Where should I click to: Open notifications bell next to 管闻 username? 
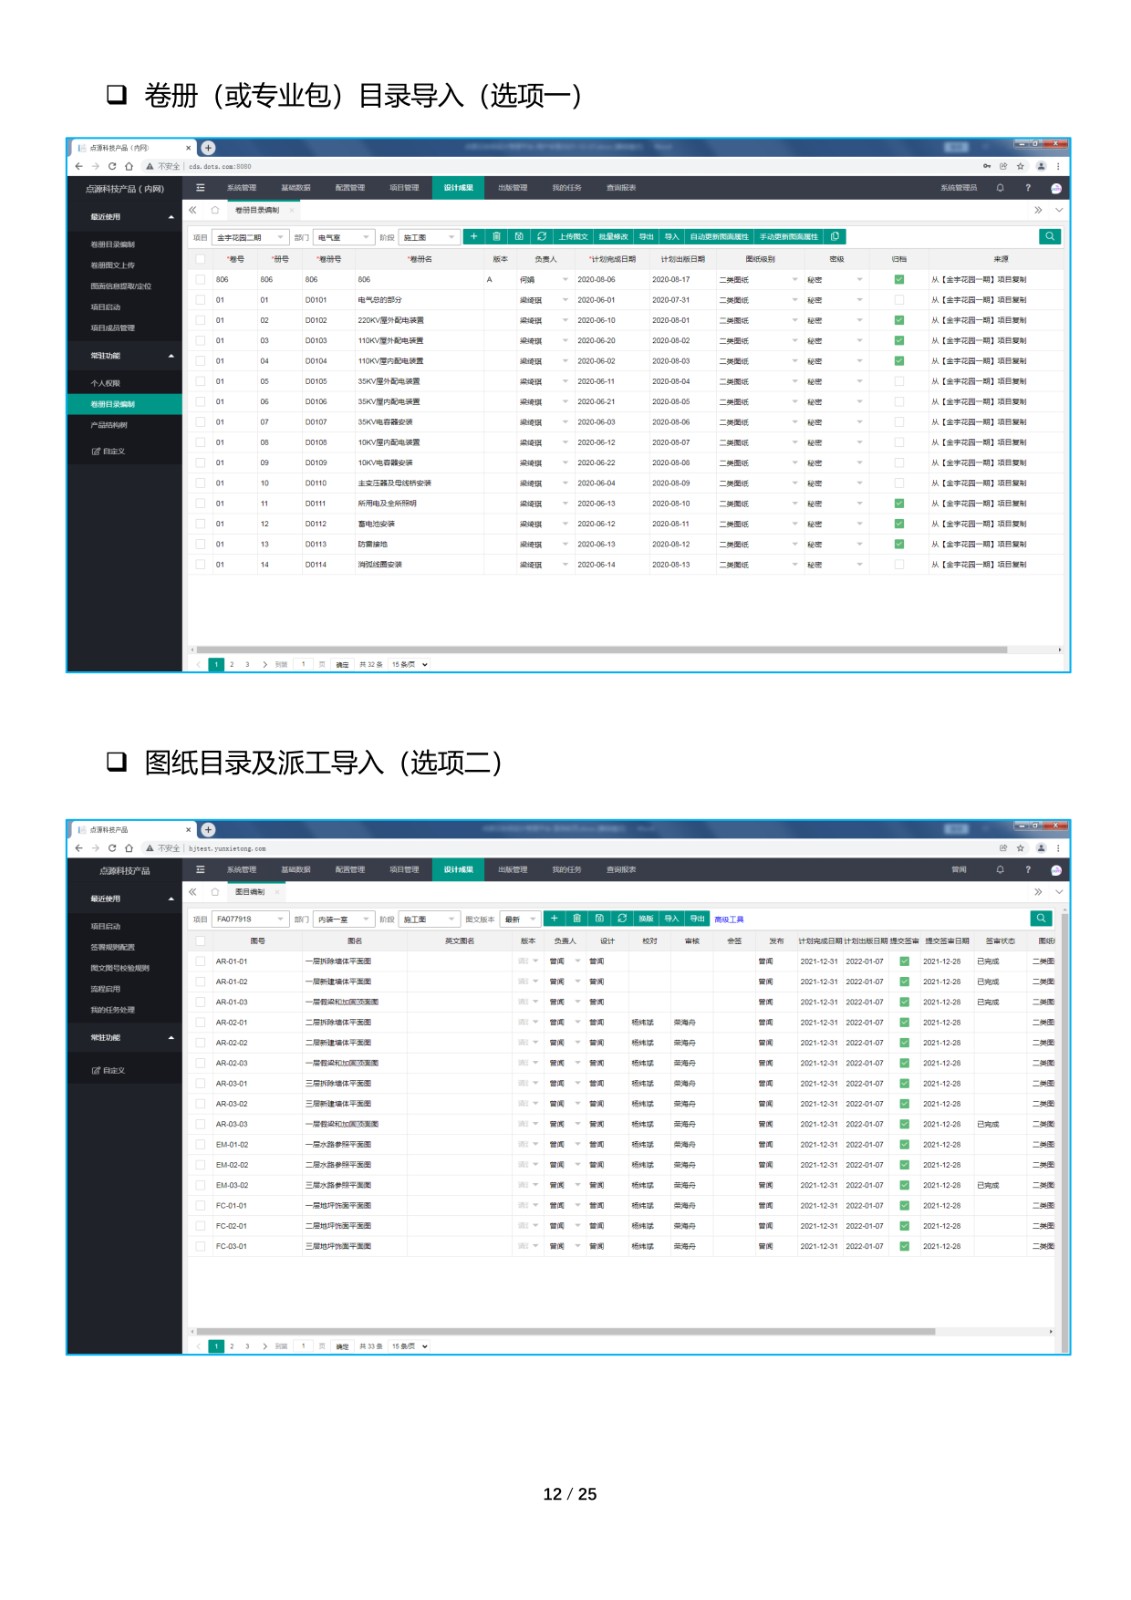[x=1000, y=870]
